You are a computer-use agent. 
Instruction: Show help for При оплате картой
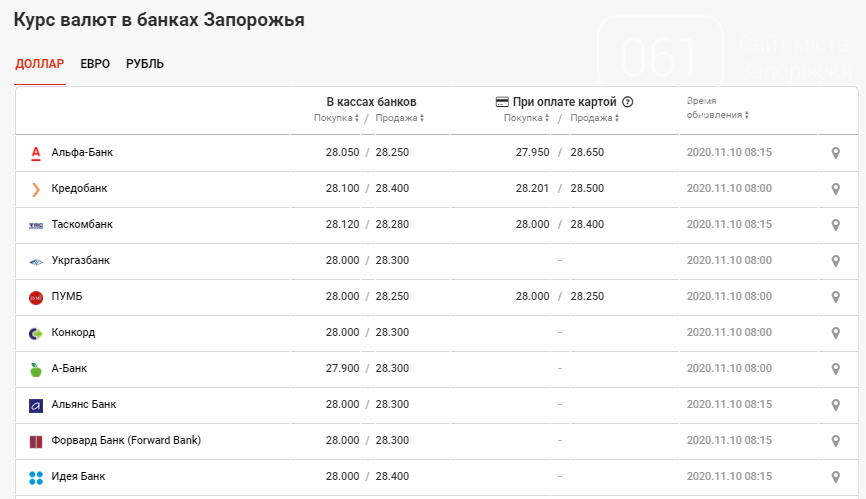pyautogui.click(x=627, y=102)
